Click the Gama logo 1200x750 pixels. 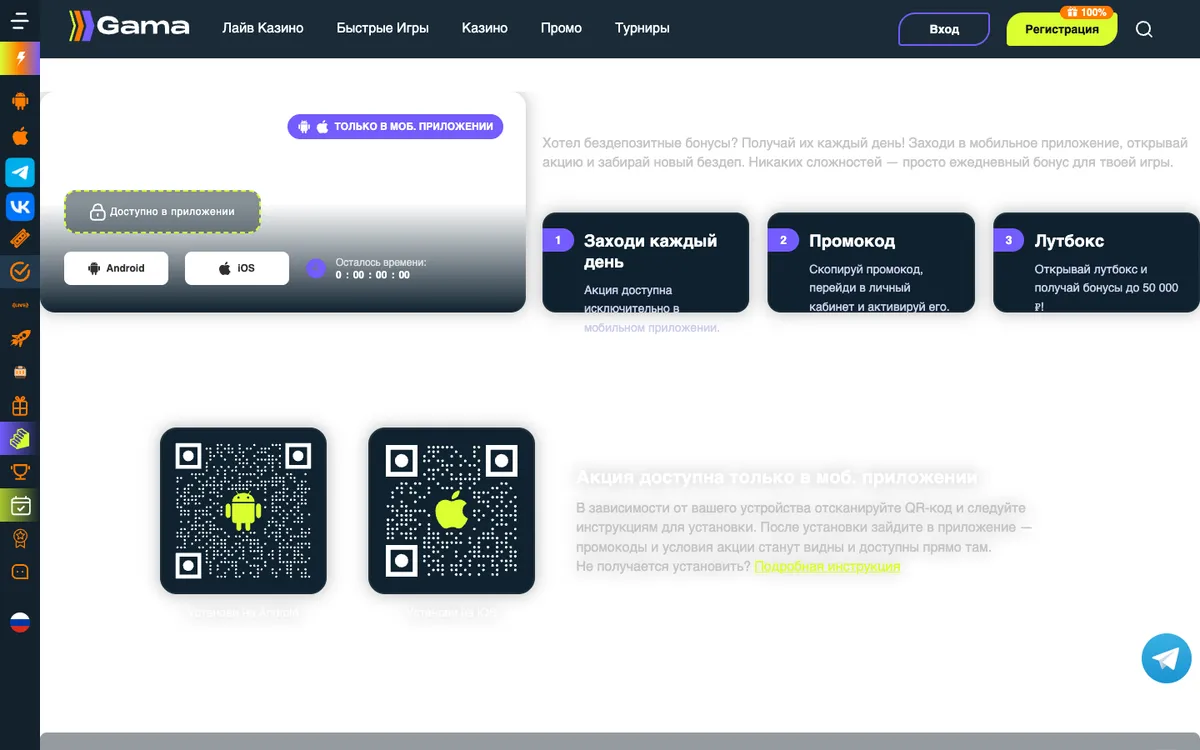pos(129,27)
